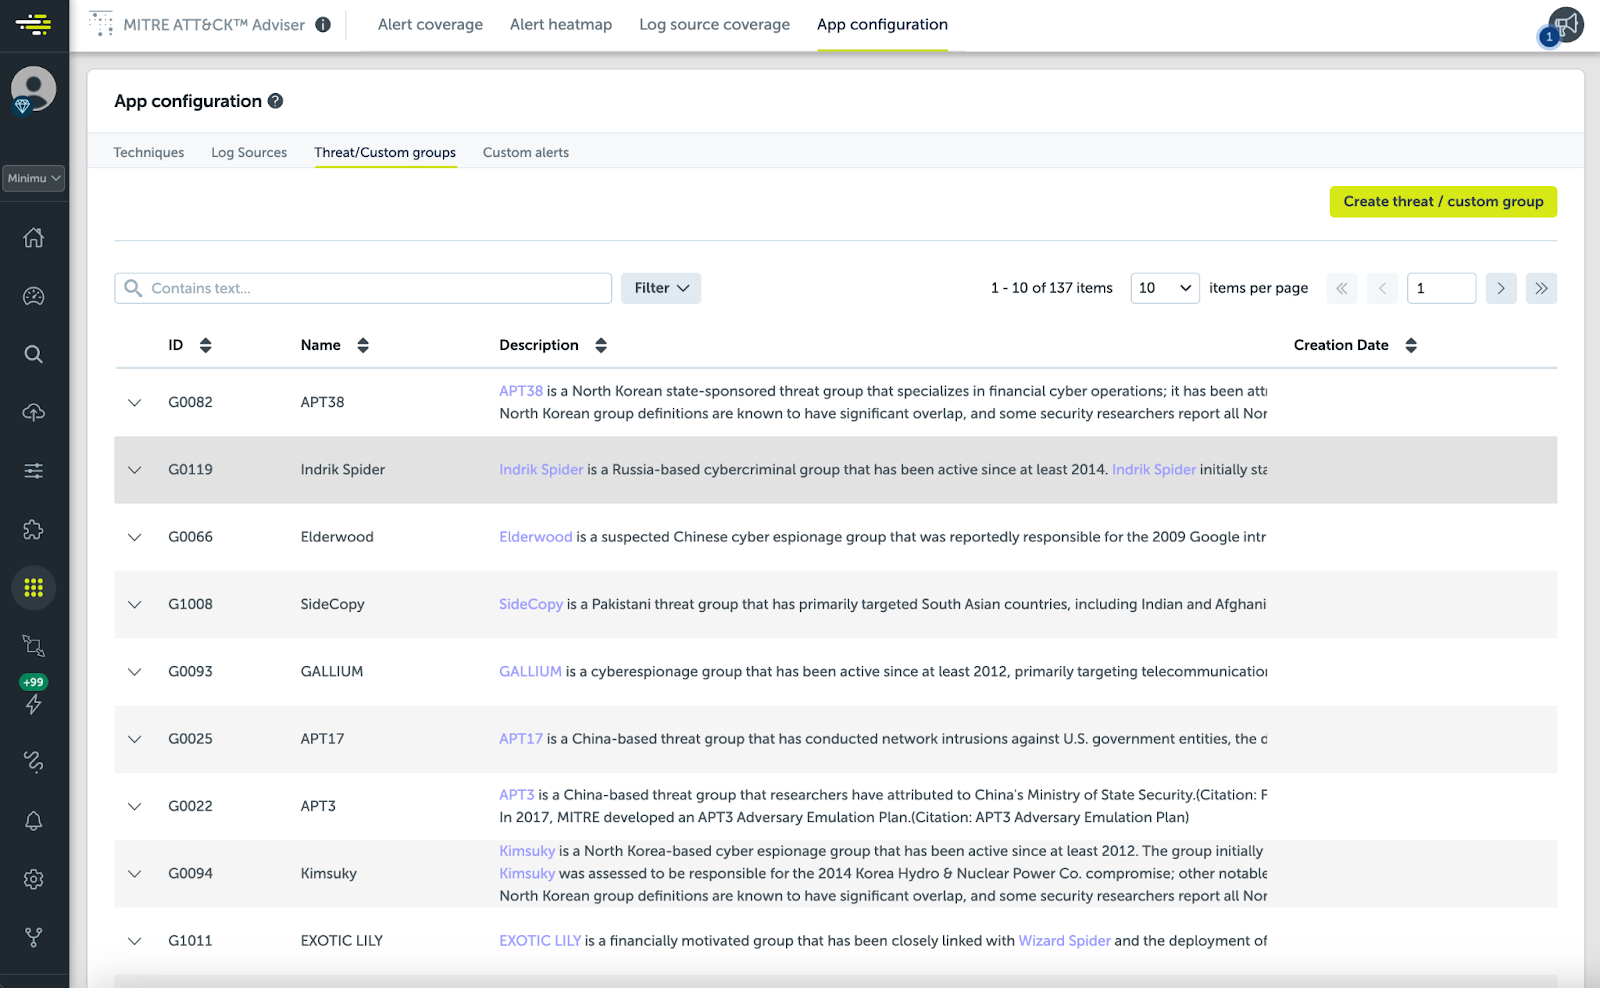Open the Techniques sub-tab
Screen dimensions: 1600x988
point(149,152)
